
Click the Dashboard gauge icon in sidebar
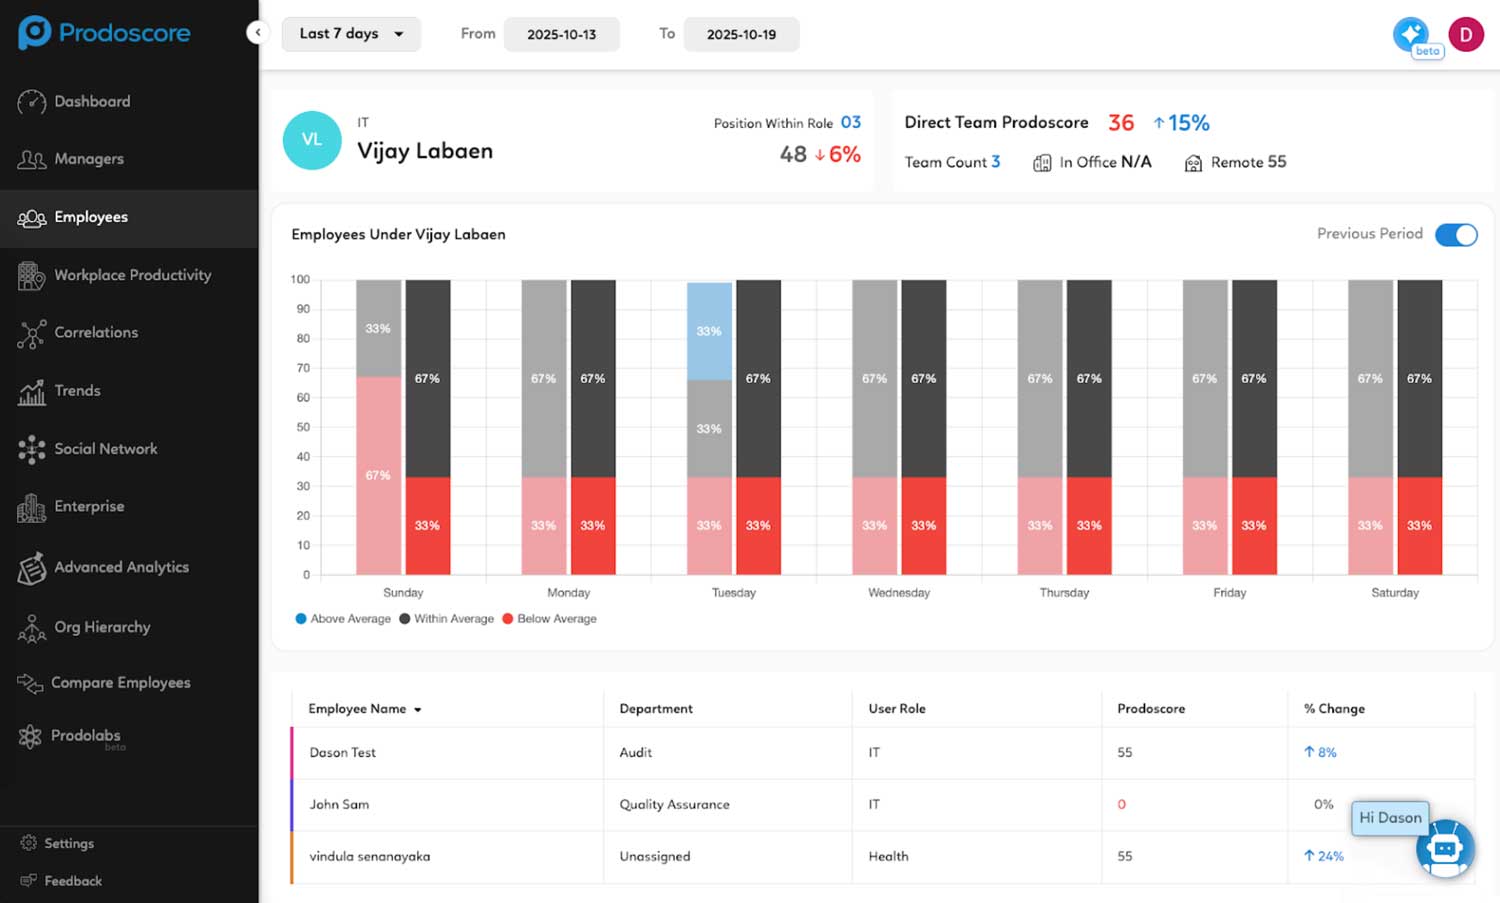(x=32, y=102)
